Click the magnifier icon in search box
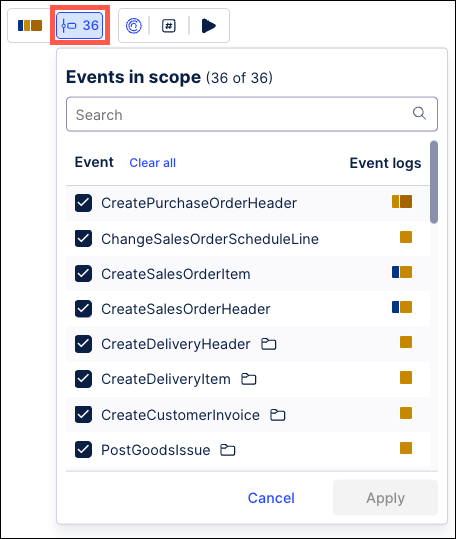 pos(419,113)
